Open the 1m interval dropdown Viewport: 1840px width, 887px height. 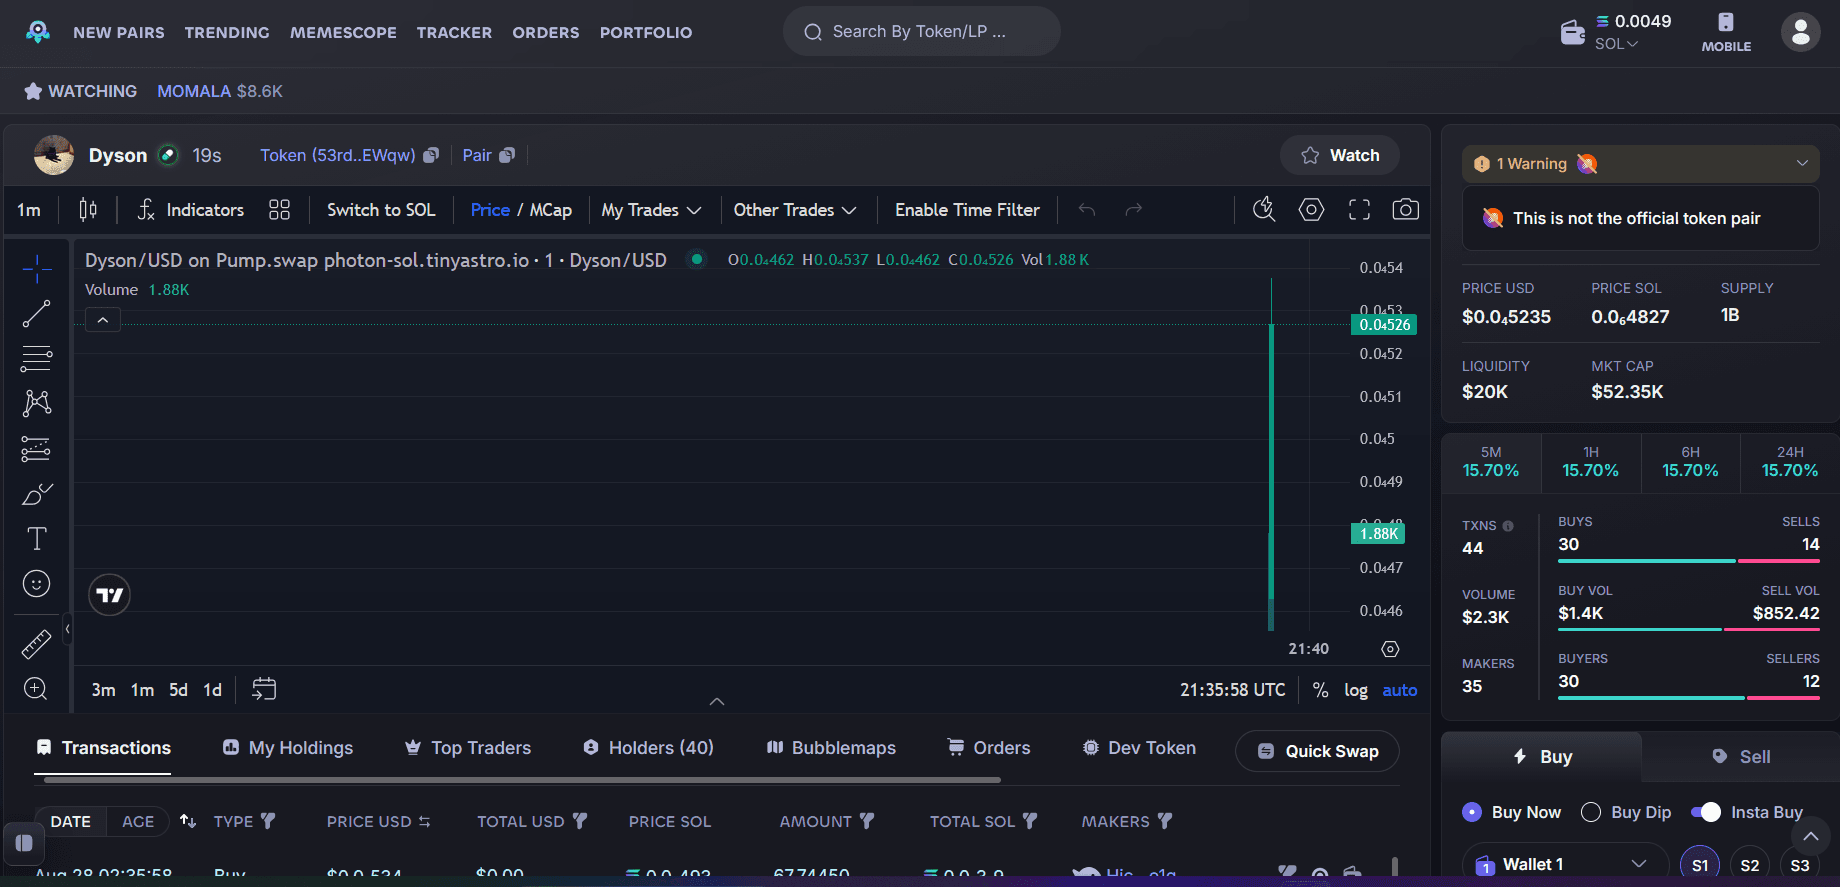pyautogui.click(x=29, y=210)
